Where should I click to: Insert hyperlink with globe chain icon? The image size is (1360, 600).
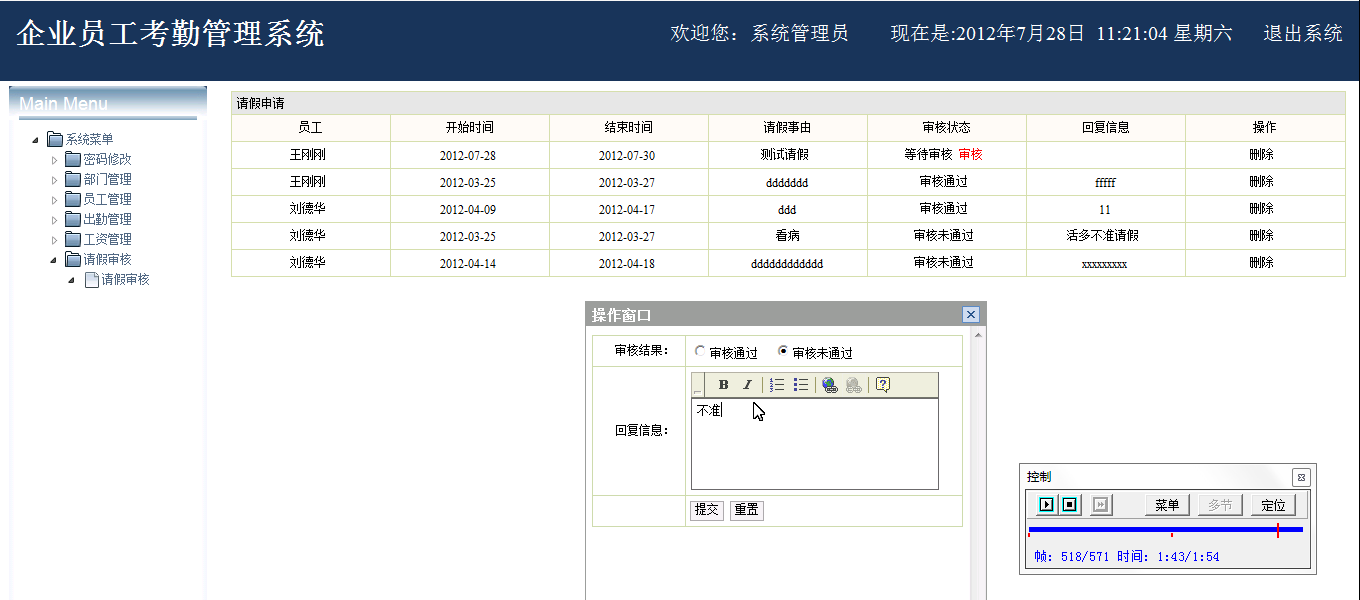pos(830,385)
